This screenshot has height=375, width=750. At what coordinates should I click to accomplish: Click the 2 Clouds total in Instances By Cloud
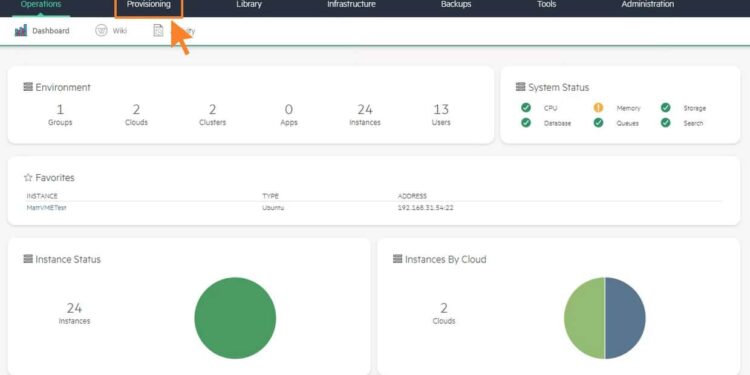(x=444, y=313)
